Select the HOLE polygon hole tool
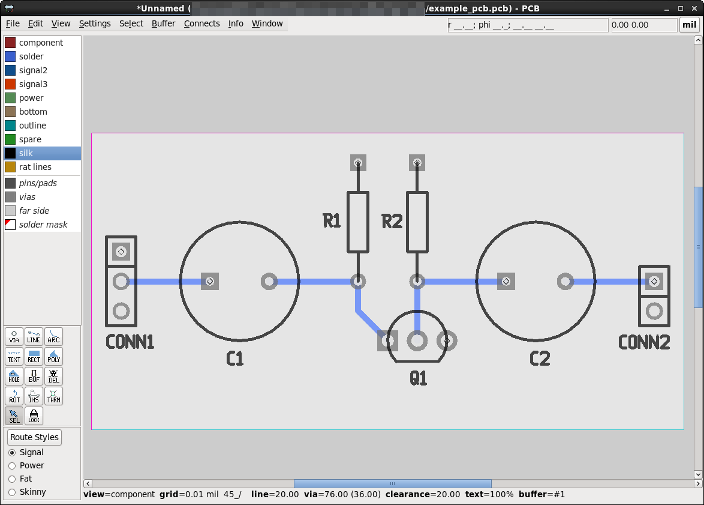 (x=14, y=376)
